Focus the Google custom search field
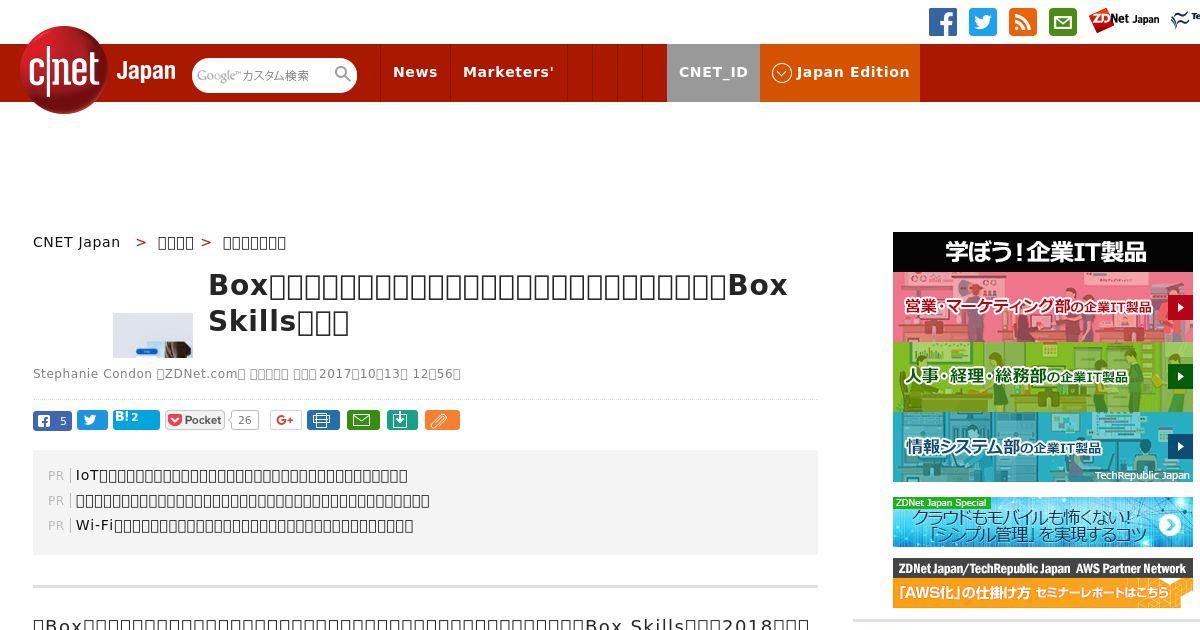 pos(263,75)
